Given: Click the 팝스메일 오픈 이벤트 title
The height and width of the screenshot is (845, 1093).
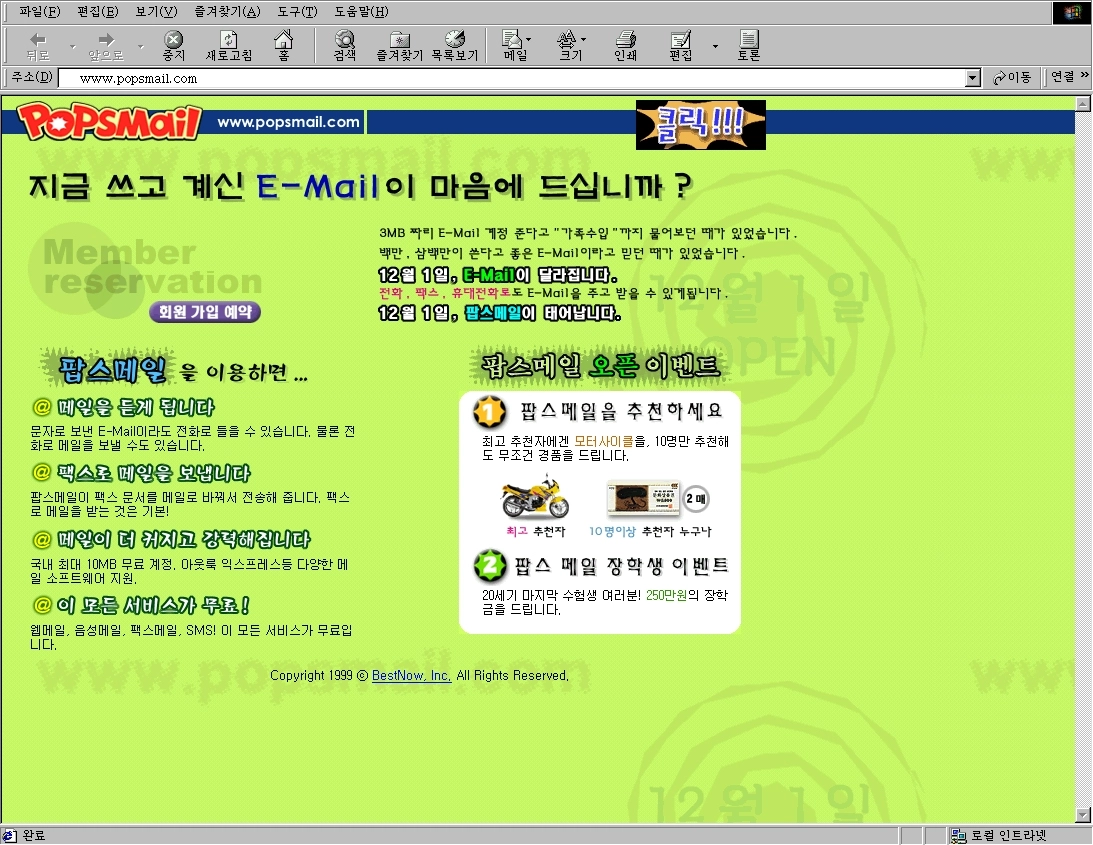Looking at the screenshot, I should click(600, 365).
